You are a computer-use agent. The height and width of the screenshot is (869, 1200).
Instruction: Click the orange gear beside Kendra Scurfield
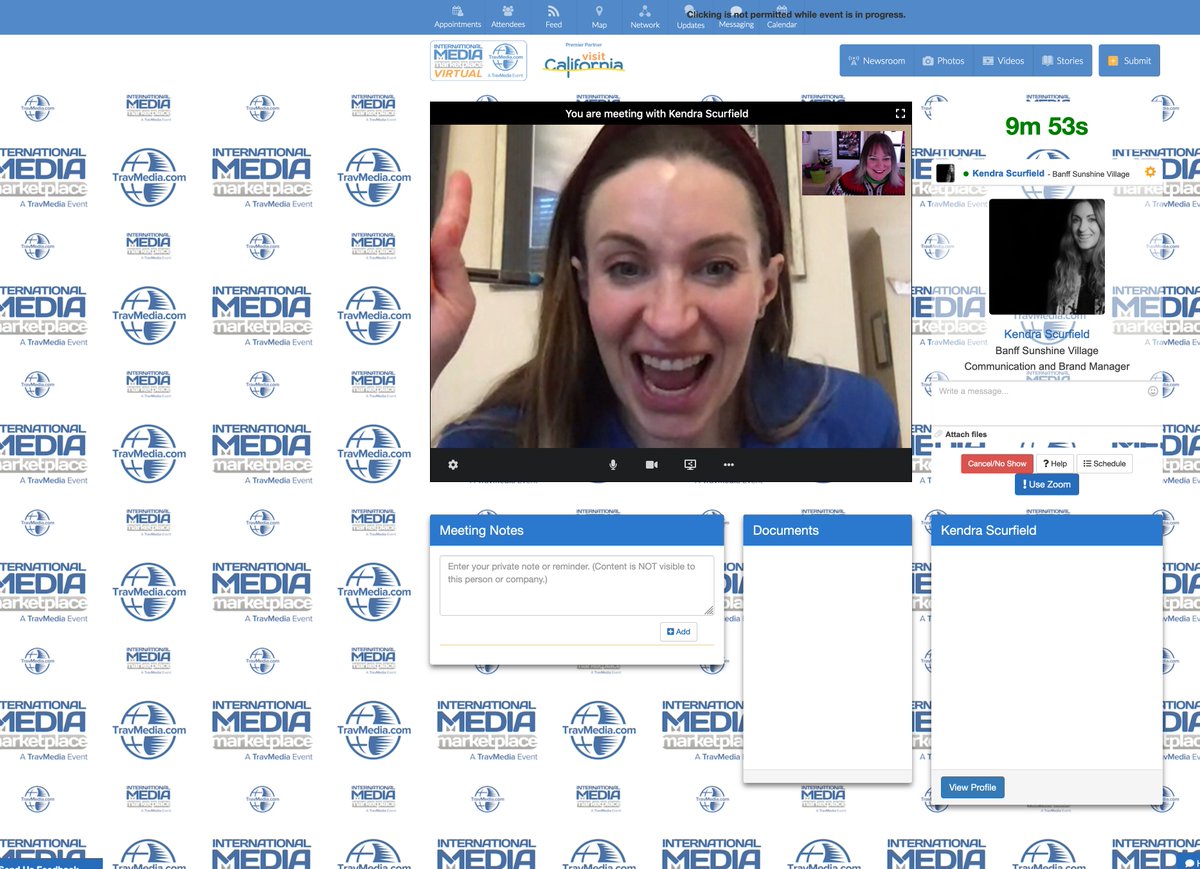pos(1150,172)
